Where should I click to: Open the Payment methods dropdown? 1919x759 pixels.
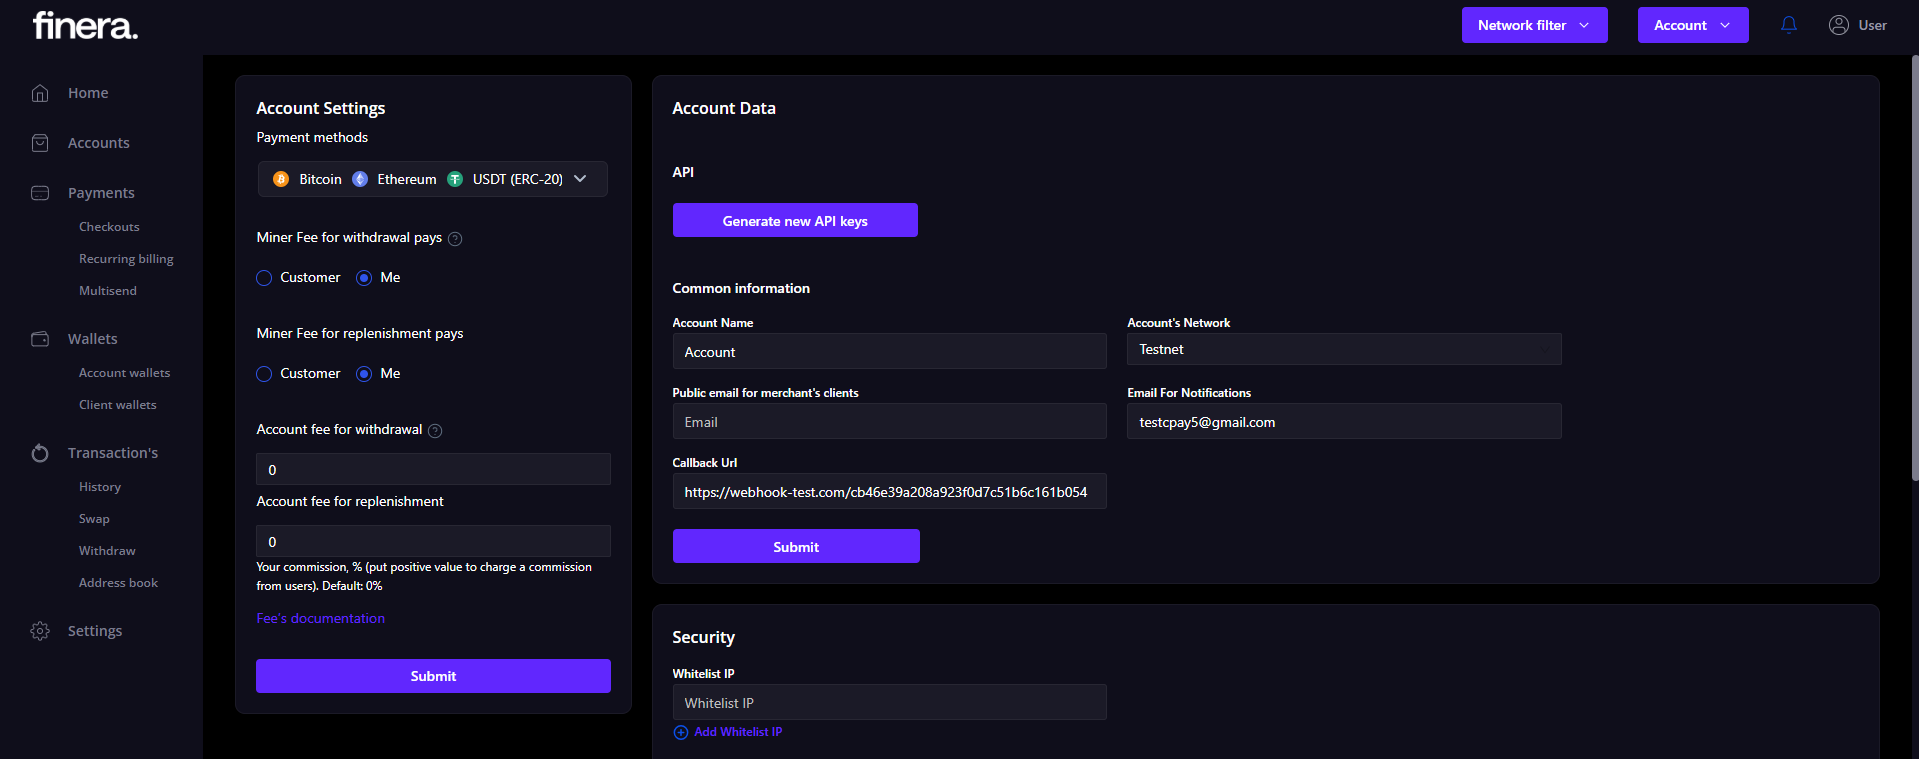coord(432,179)
